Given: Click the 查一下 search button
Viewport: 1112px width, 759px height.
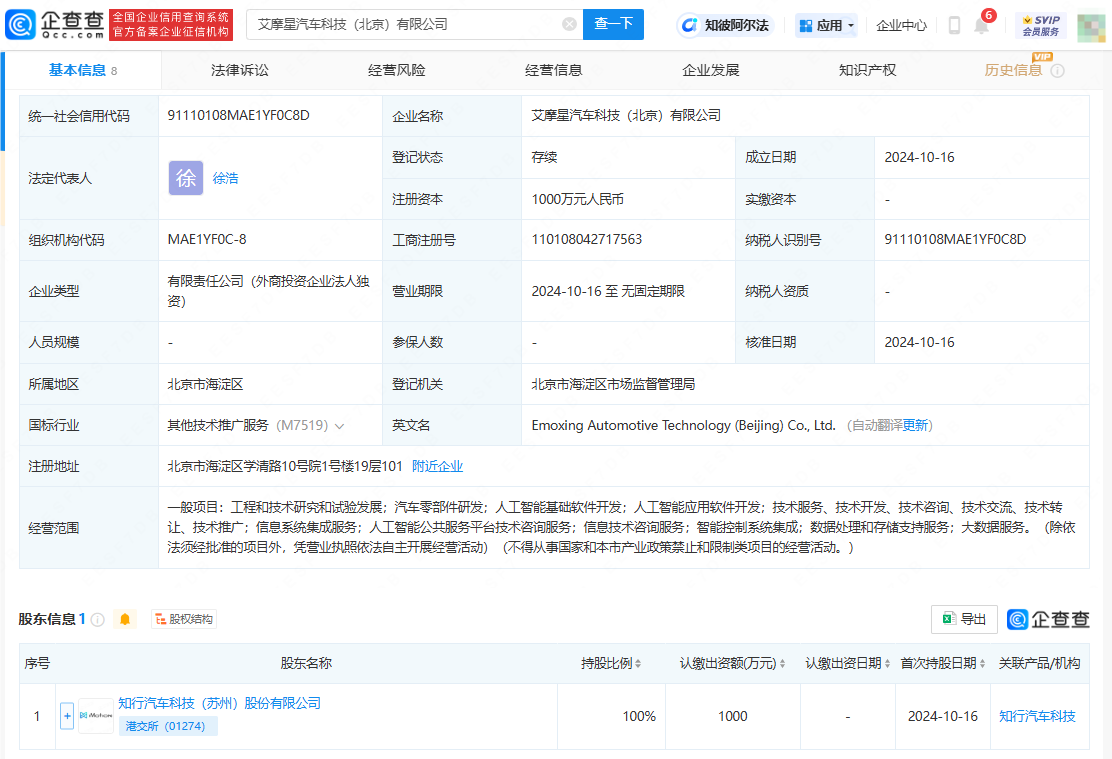Looking at the screenshot, I should point(613,24).
